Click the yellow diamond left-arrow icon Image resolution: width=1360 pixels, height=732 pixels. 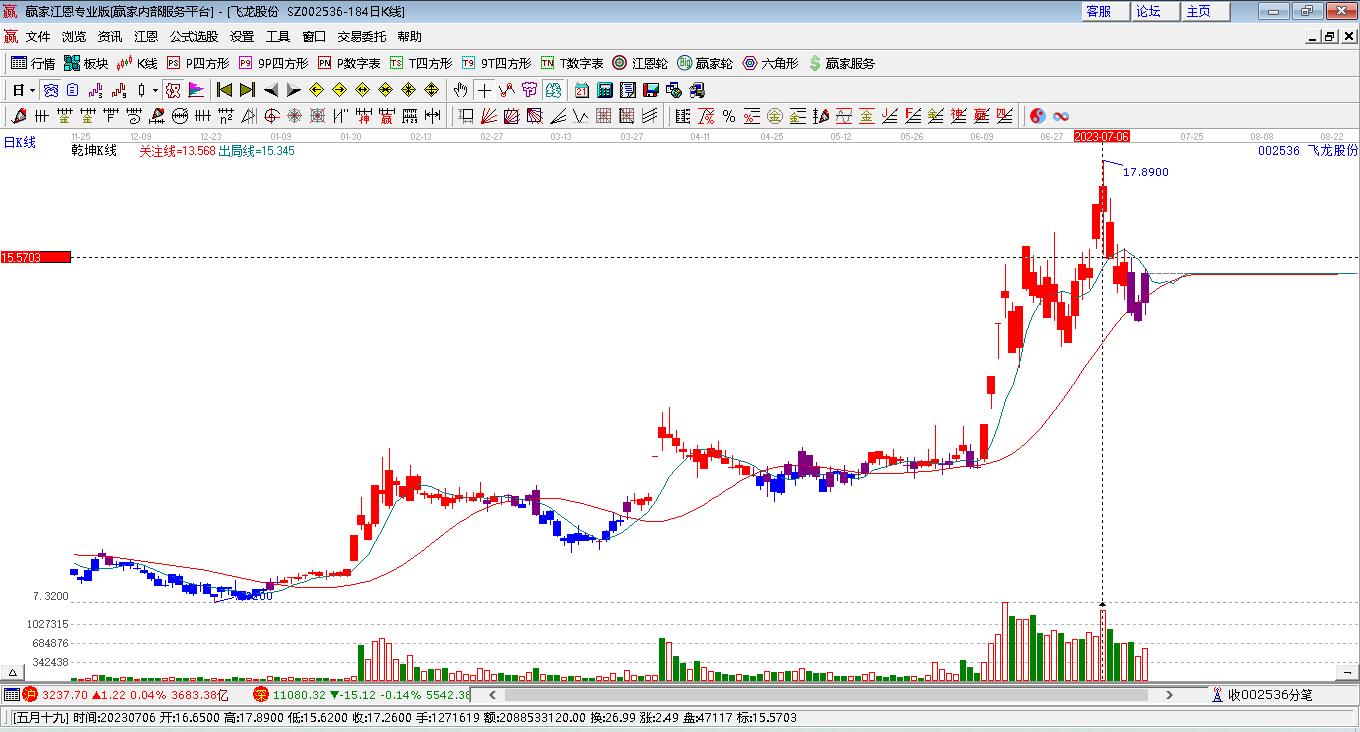pos(317,90)
